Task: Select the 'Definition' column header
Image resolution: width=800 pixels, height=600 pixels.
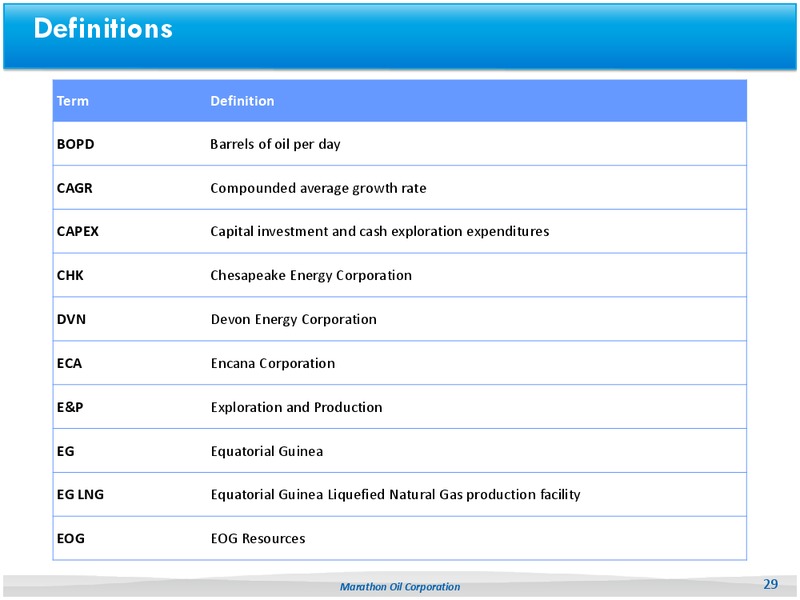Action: (x=242, y=101)
